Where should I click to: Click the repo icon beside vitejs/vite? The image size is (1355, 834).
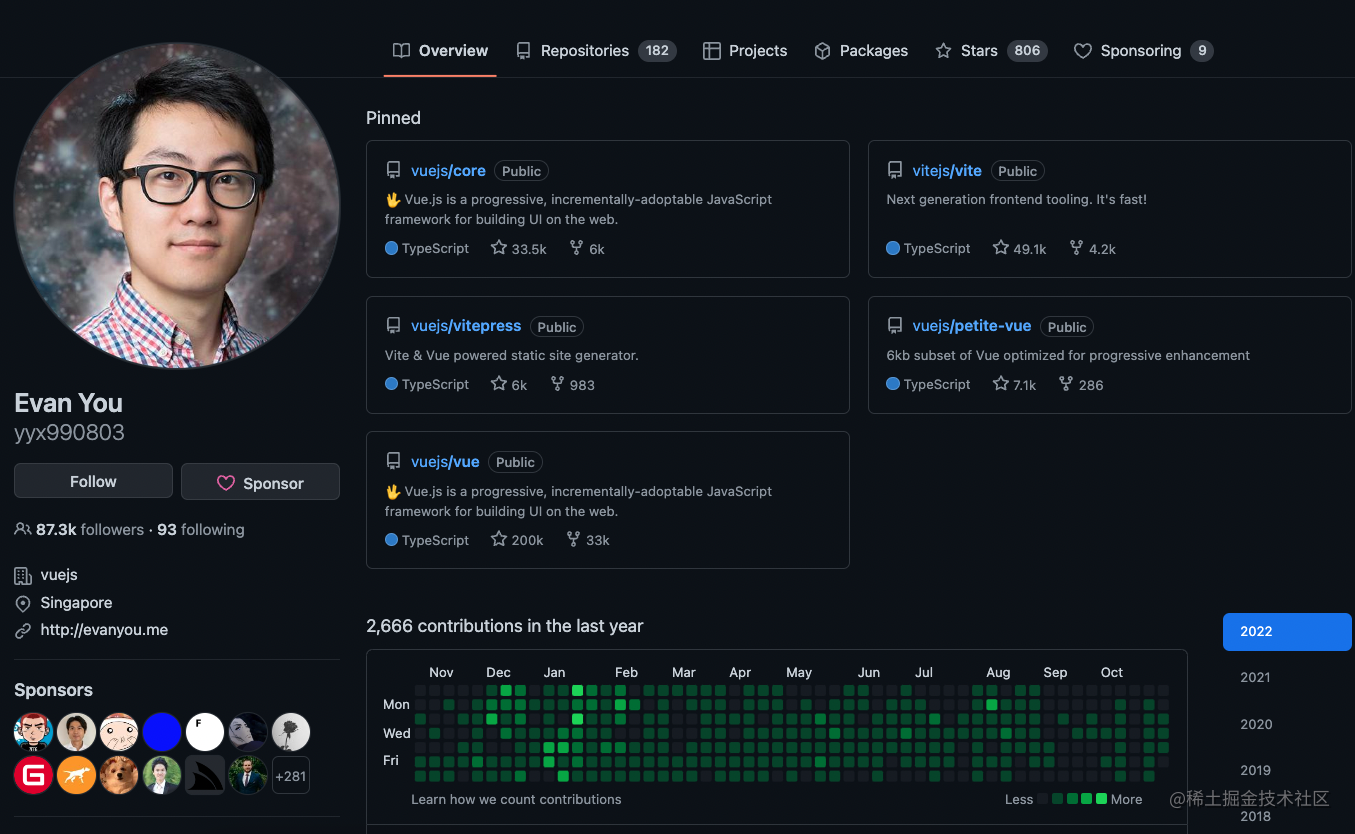(x=895, y=171)
